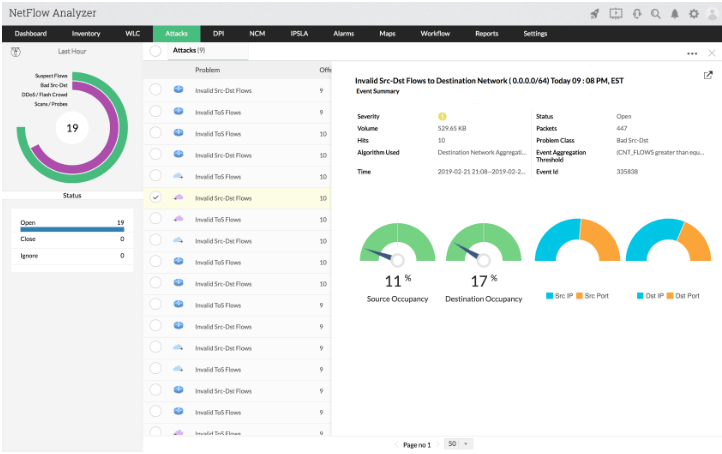This screenshot has width=722, height=454.
Task: Go to previous page arrow
Action: click(395, 444)
